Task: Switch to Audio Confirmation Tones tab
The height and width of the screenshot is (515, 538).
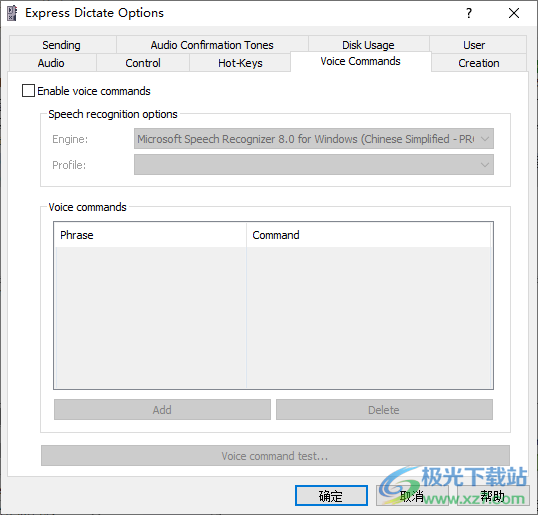Action: (212, 45)
